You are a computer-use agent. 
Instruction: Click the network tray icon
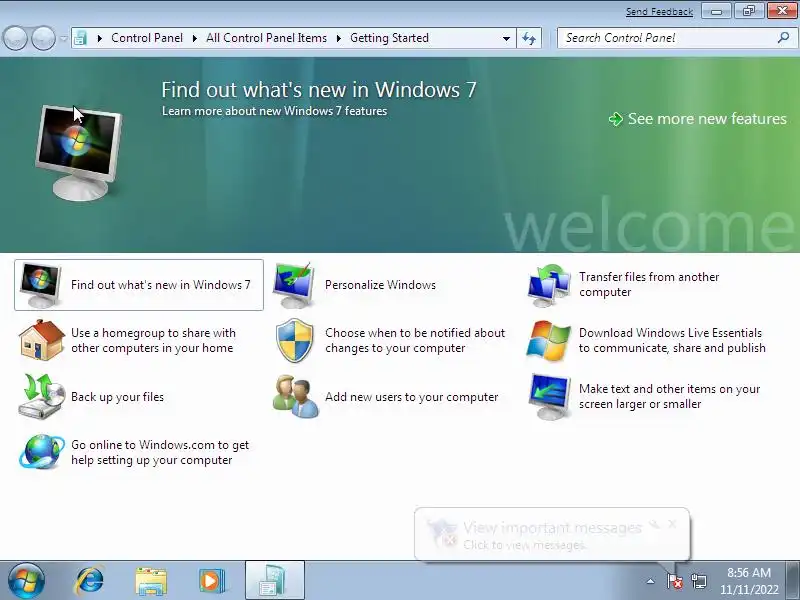pos(698,581)
